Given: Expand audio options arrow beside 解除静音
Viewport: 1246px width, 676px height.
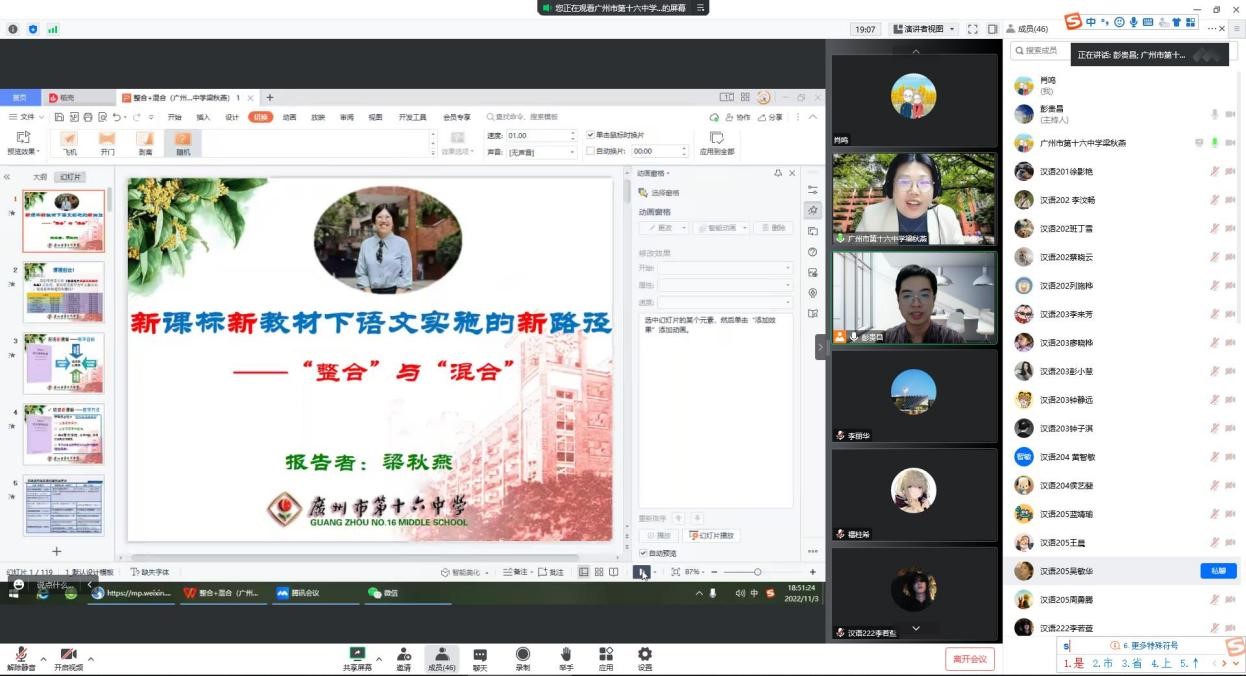Looking at the screenshot, I should coord(43,659).
